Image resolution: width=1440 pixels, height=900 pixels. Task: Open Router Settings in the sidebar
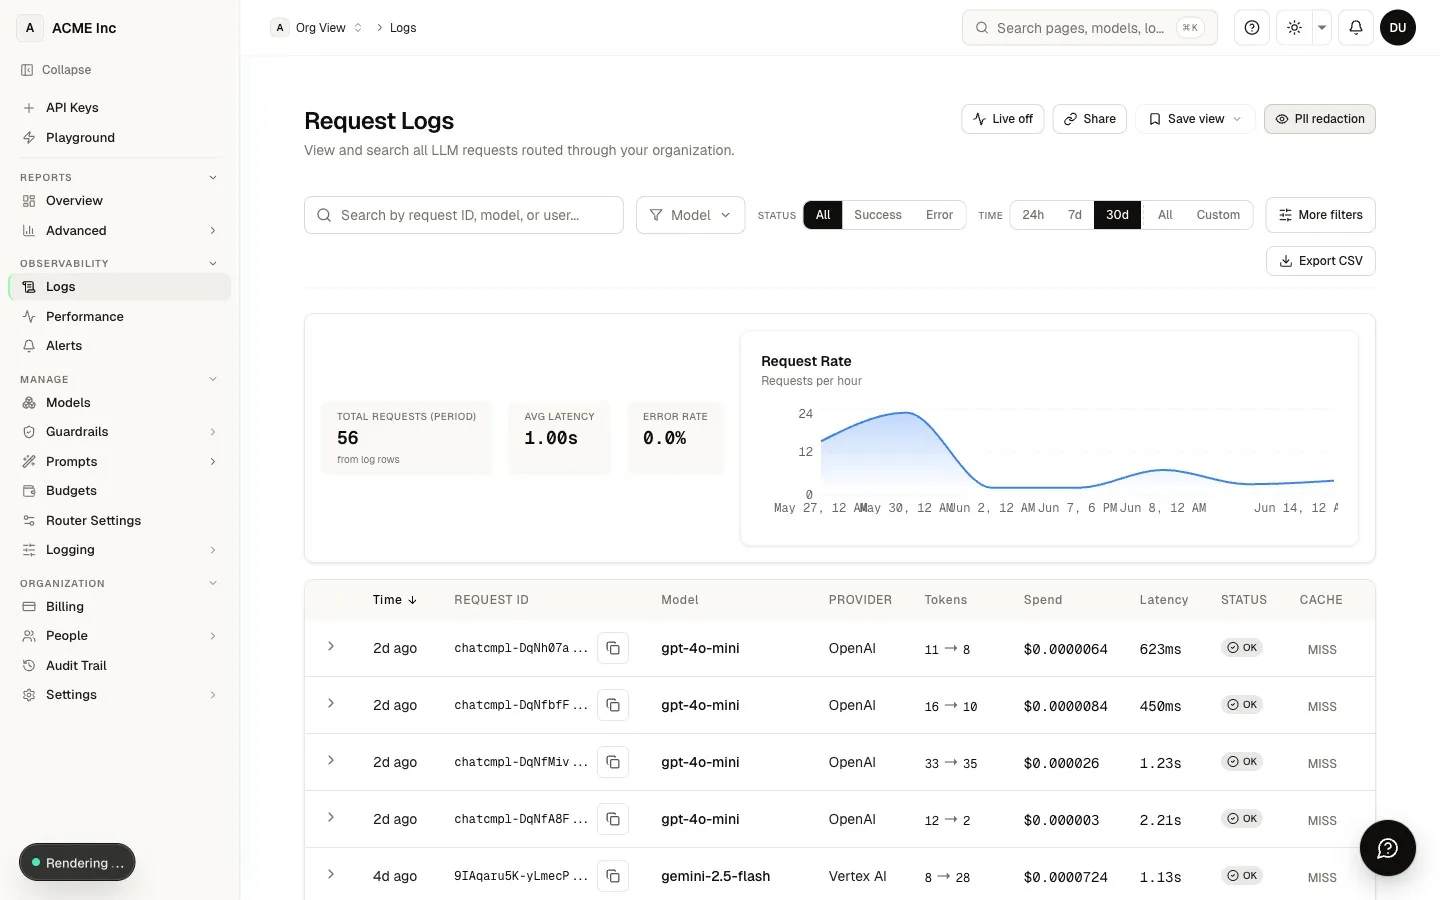click(x=120, y=521)
